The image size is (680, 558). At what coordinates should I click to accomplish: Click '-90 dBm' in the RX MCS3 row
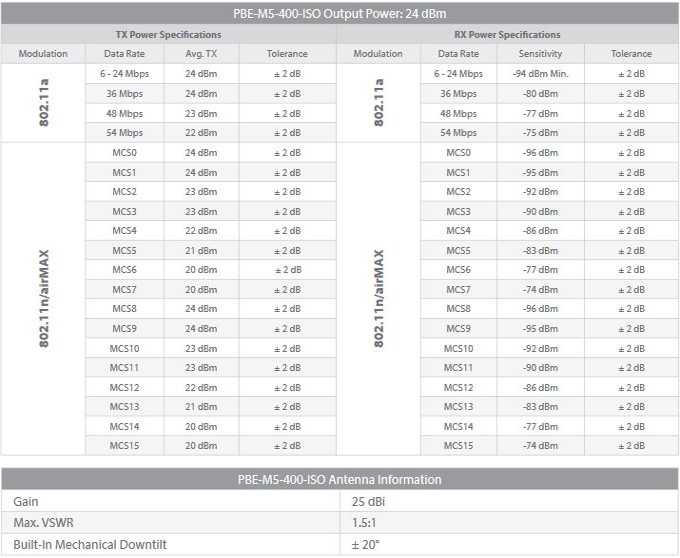tap(540, 212)
